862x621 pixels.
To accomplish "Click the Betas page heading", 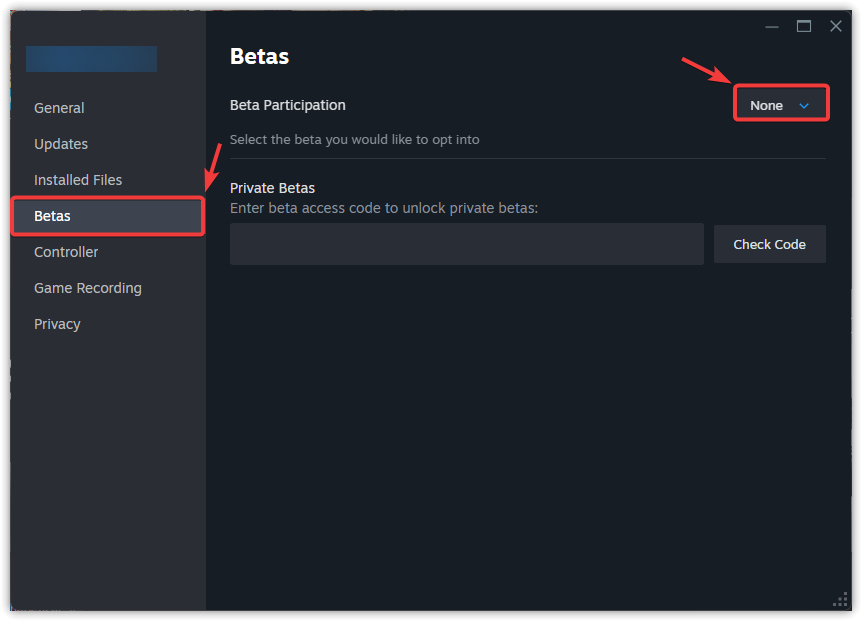I will 258,57.
